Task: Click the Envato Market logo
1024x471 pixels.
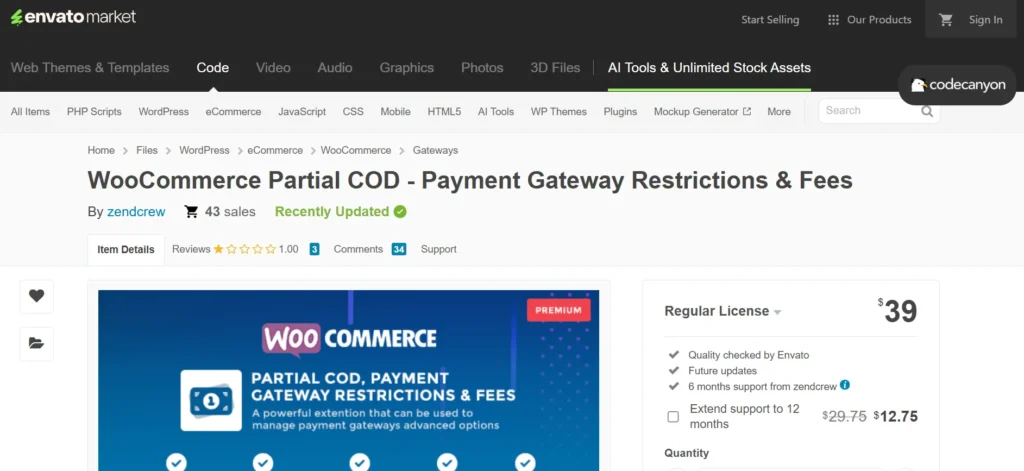Action: (x=73, y=18)
